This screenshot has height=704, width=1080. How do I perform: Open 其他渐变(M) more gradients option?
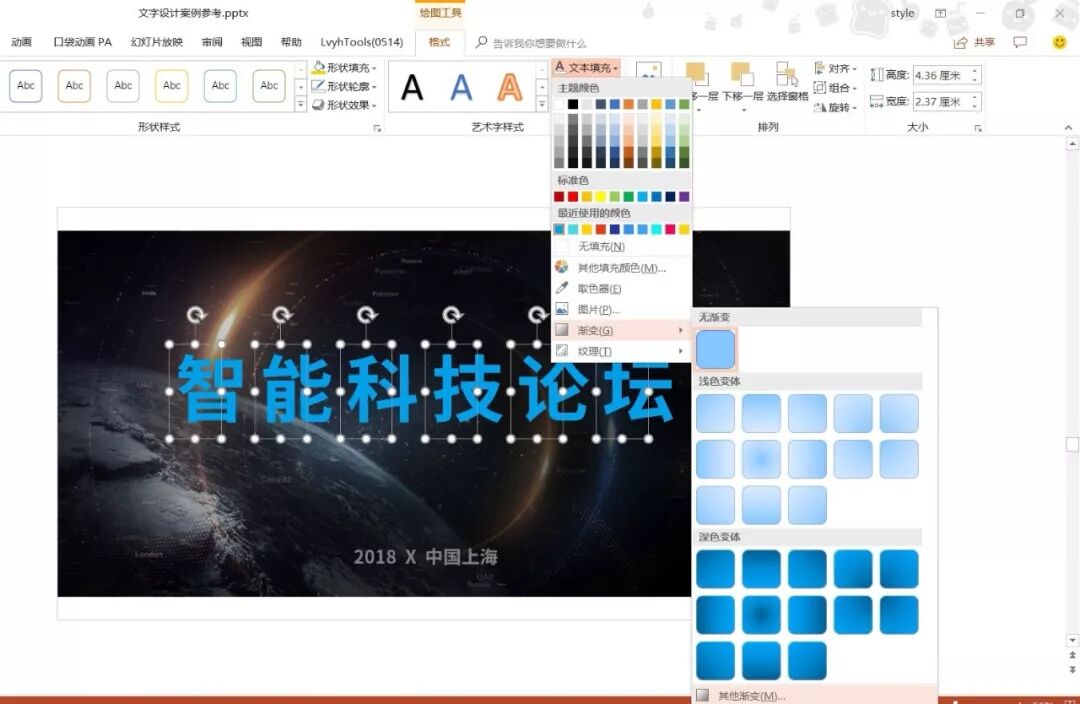[x=814, y=695]
